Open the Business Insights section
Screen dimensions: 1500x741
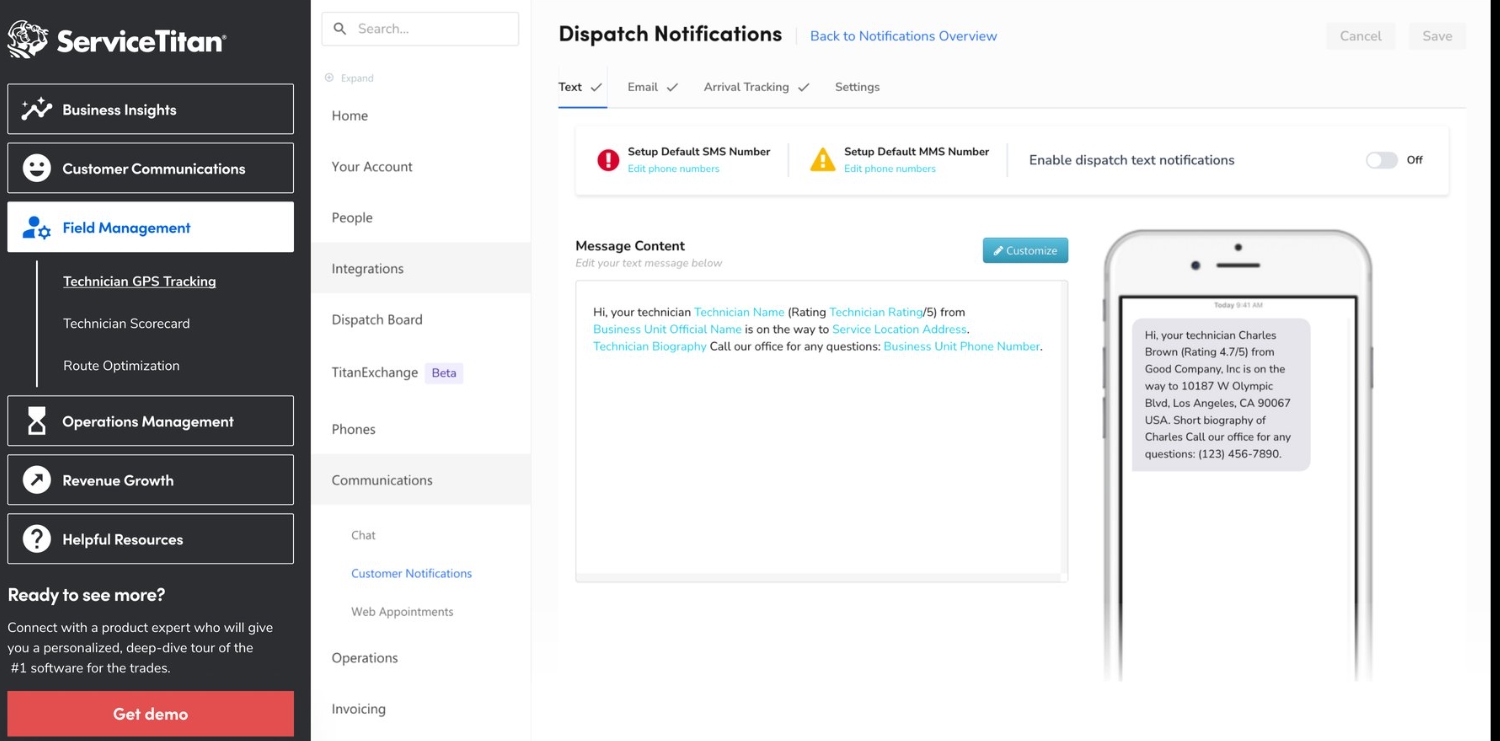click(x=151, y=109)
